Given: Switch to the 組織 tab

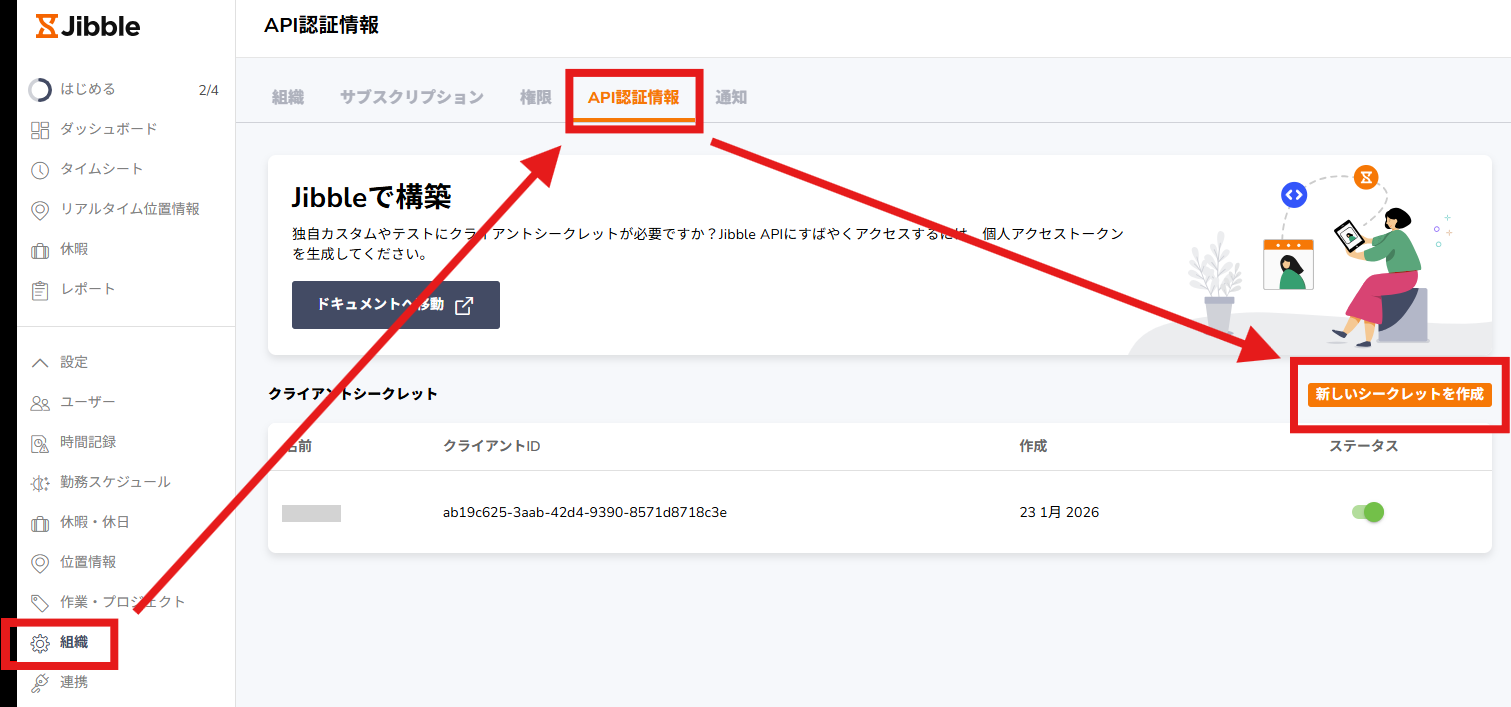Looking at the screenshot, I should 288,97.
